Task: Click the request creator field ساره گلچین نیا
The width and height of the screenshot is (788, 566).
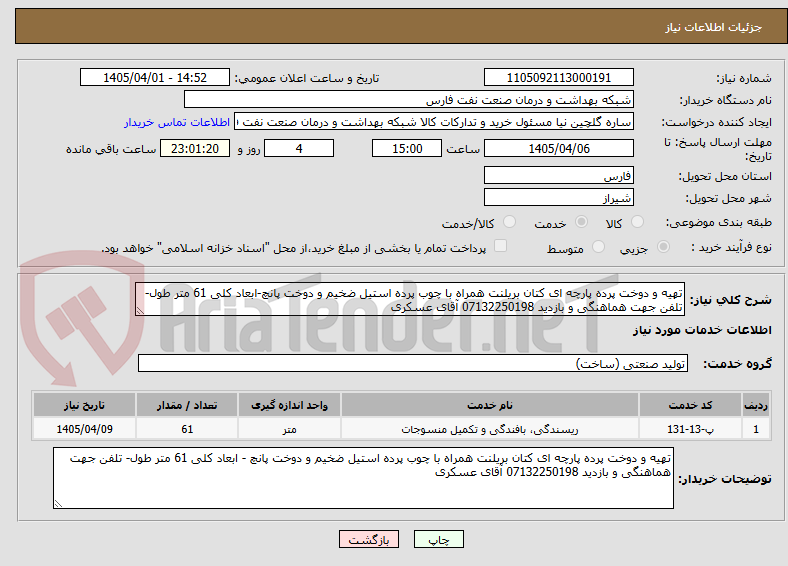Action: click(x=434, y=122)
